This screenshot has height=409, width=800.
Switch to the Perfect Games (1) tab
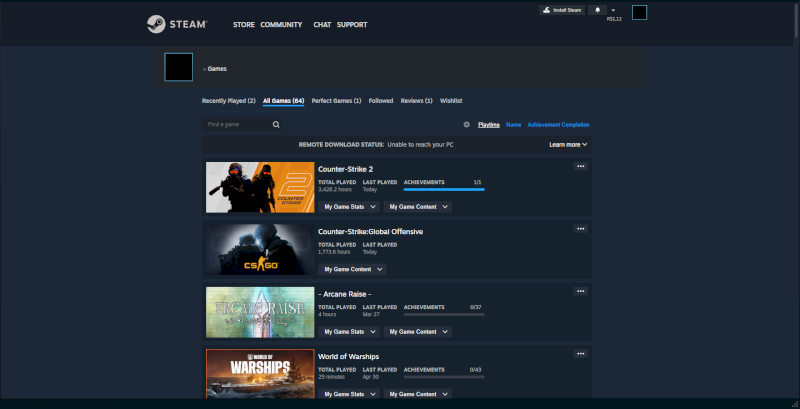336,101
